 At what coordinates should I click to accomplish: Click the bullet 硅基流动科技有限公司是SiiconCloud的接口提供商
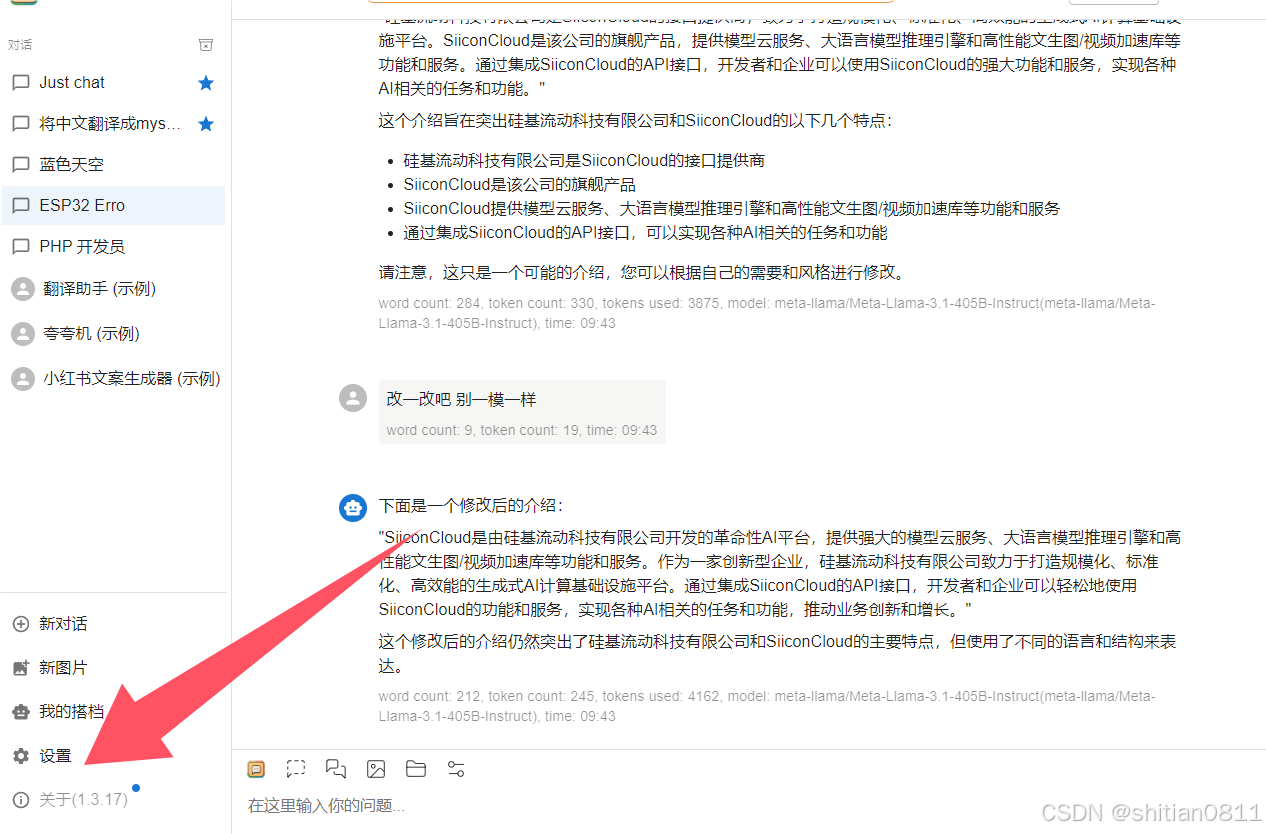(x=584, y=160)
